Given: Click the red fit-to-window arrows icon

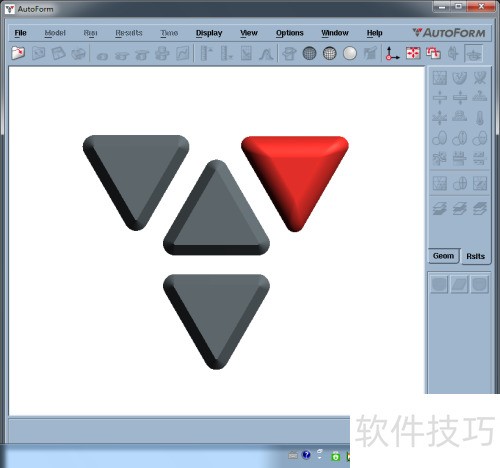Looking at the screenshot, I should tap(413, 53).
